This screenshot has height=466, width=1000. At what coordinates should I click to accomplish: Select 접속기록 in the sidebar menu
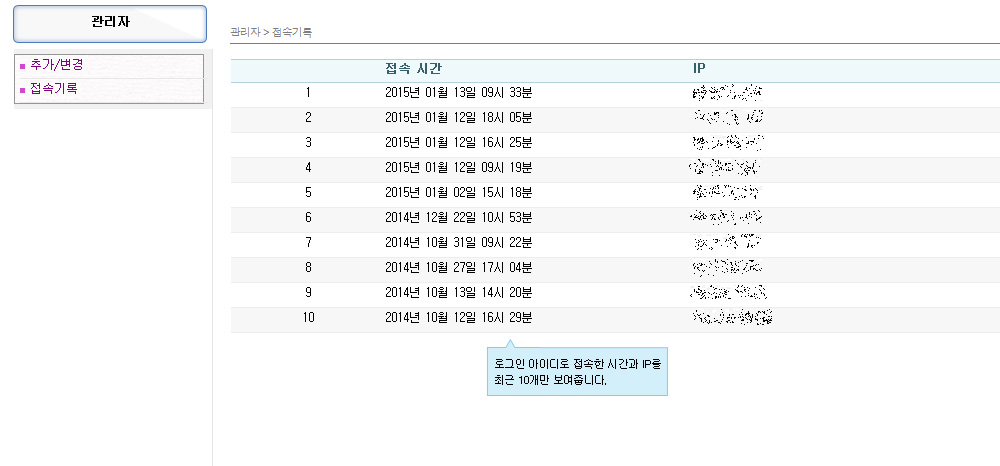53,89
